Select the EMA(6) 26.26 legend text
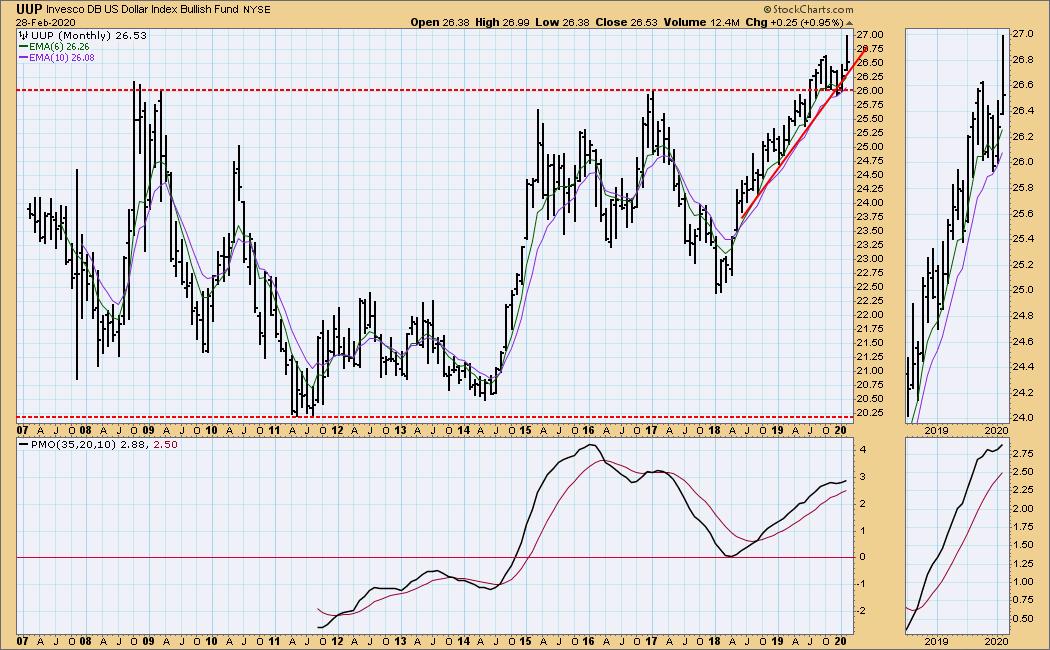 (59, 47)
